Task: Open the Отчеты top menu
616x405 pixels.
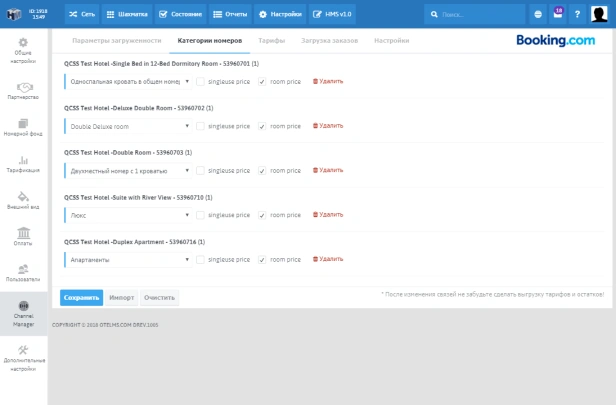Action: [231, 14]
